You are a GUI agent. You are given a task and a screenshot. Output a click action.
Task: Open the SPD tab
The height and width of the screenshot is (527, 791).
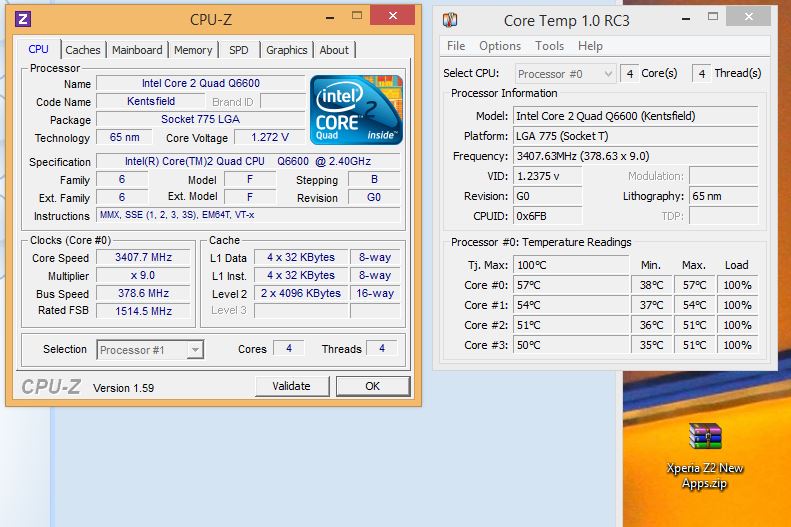pyautogui.click(x=239, y=50)
